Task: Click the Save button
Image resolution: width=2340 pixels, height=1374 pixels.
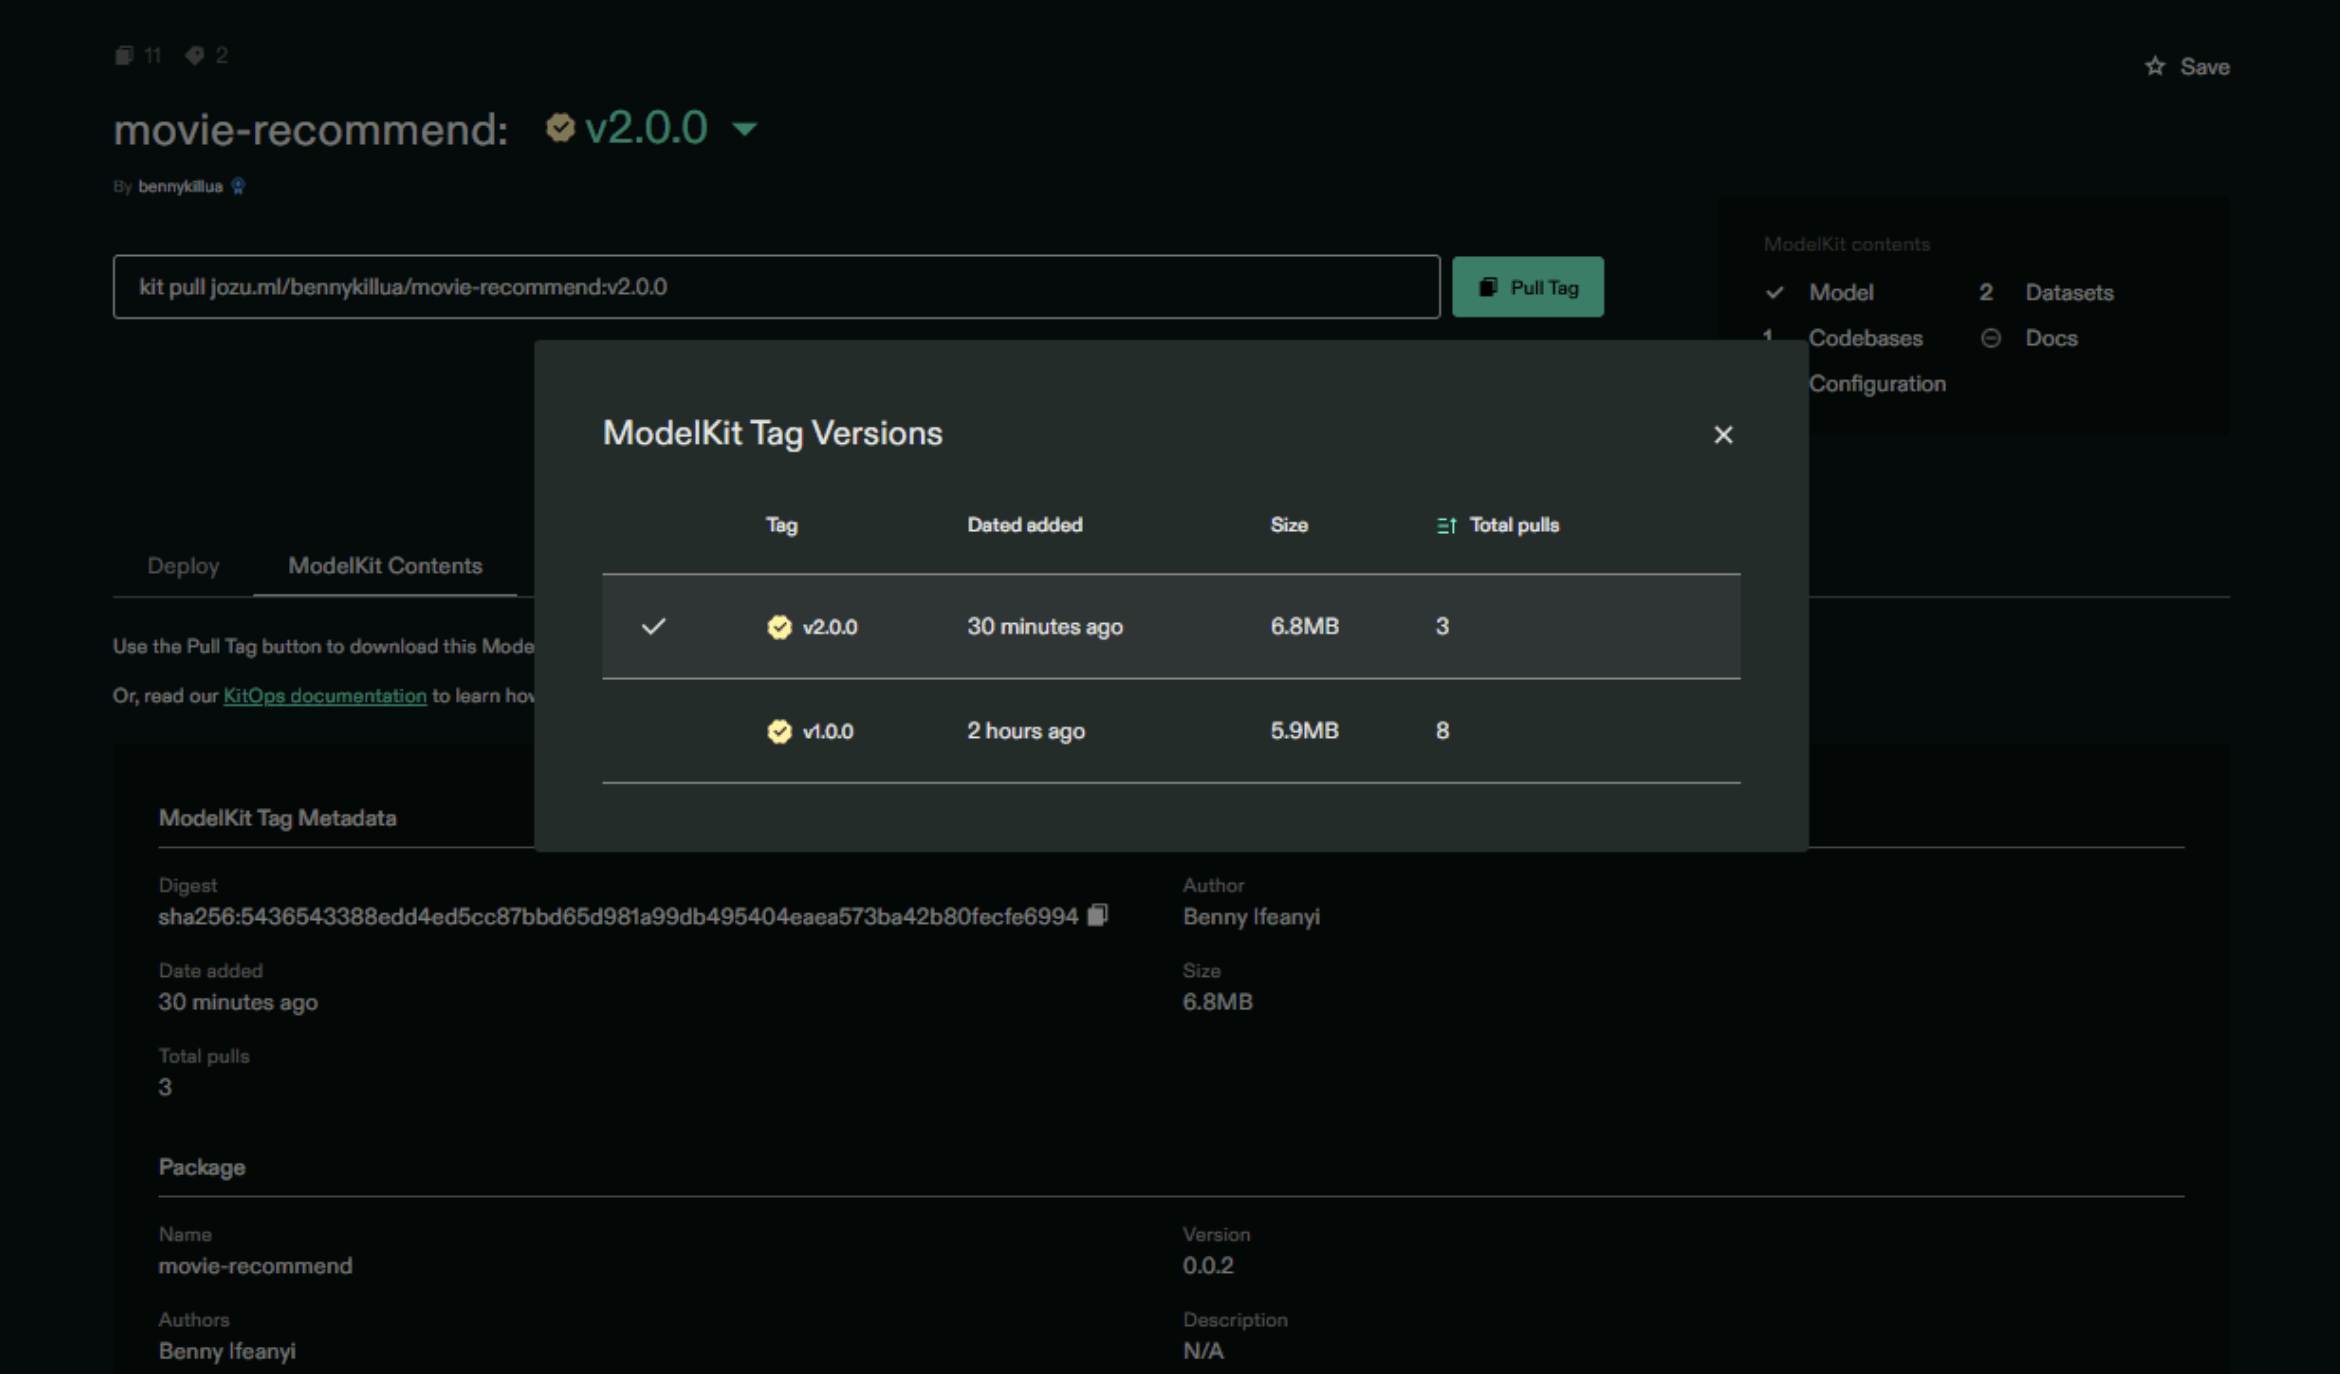Action: coord(2187,67)
